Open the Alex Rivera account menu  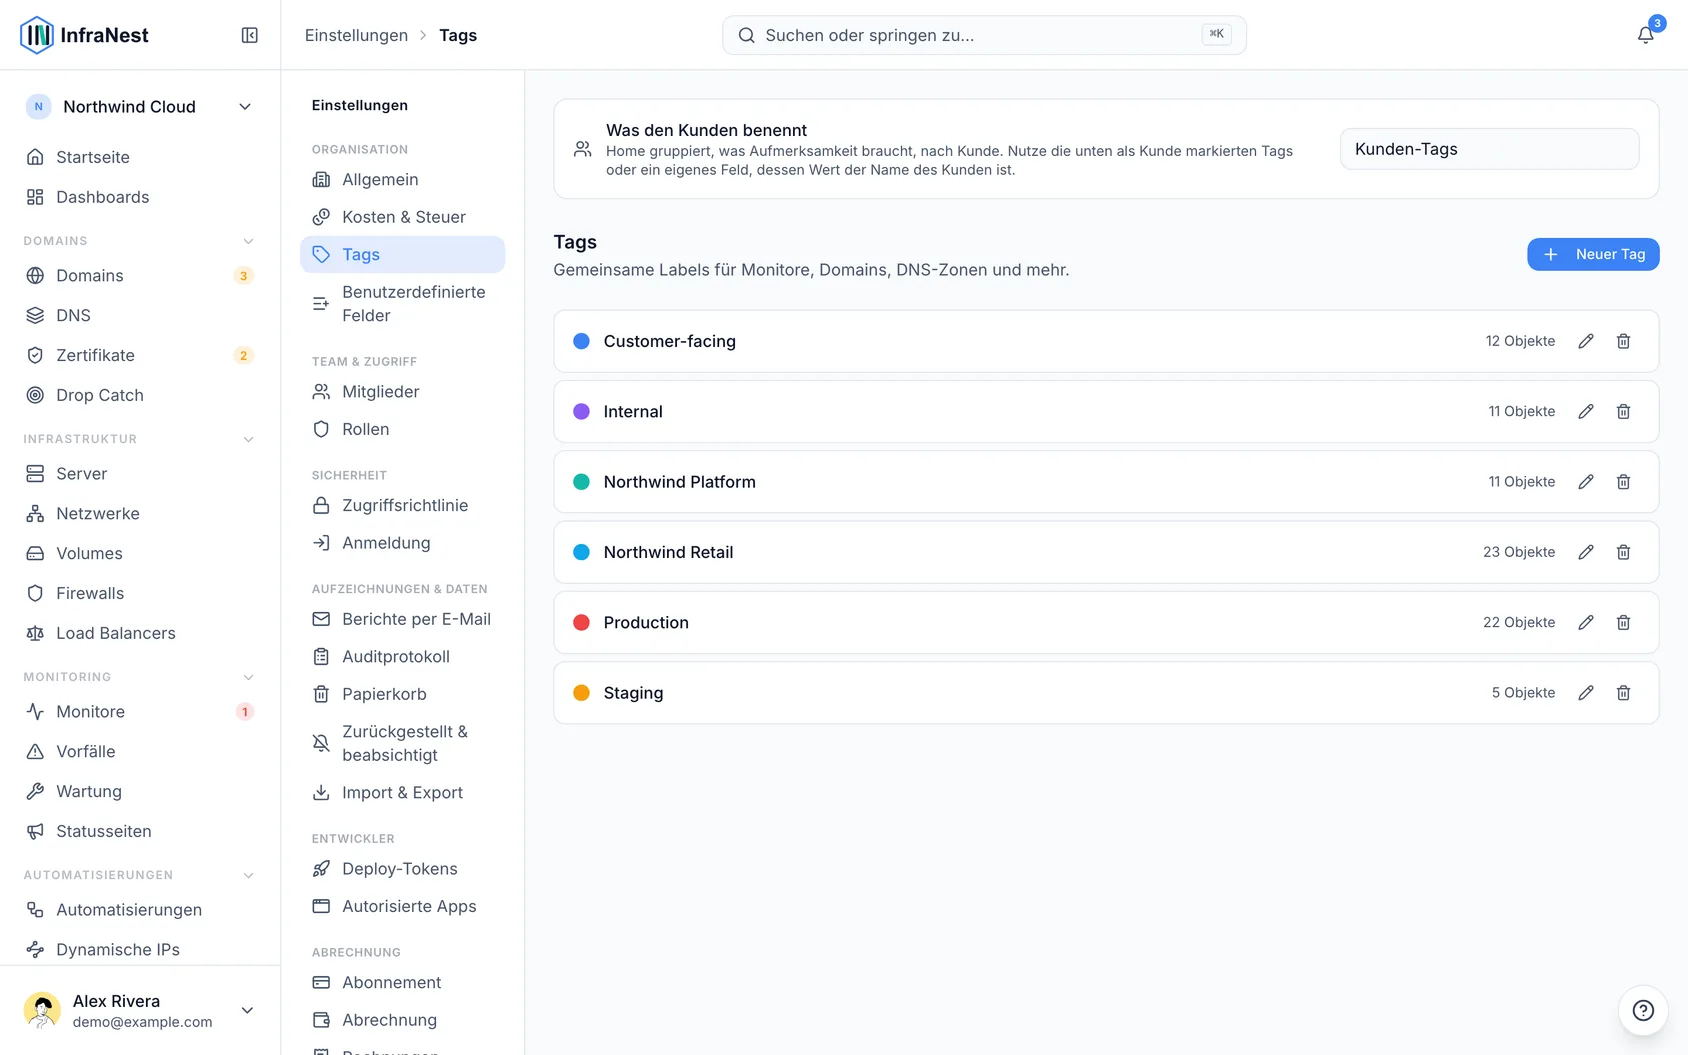coord(140,1010)
